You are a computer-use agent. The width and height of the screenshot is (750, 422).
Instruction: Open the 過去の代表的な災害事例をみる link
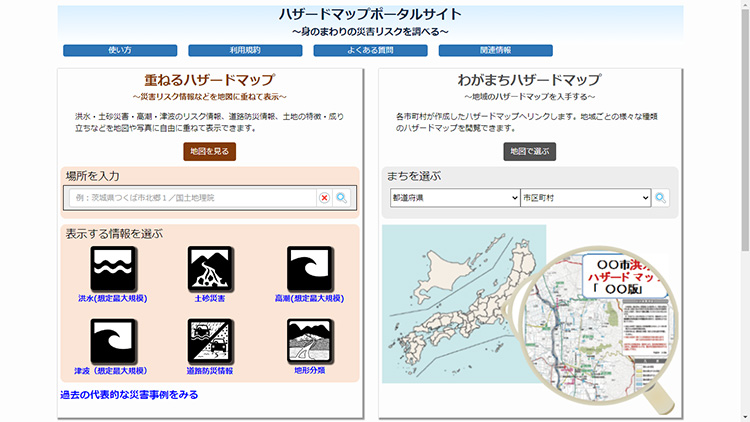129,395
